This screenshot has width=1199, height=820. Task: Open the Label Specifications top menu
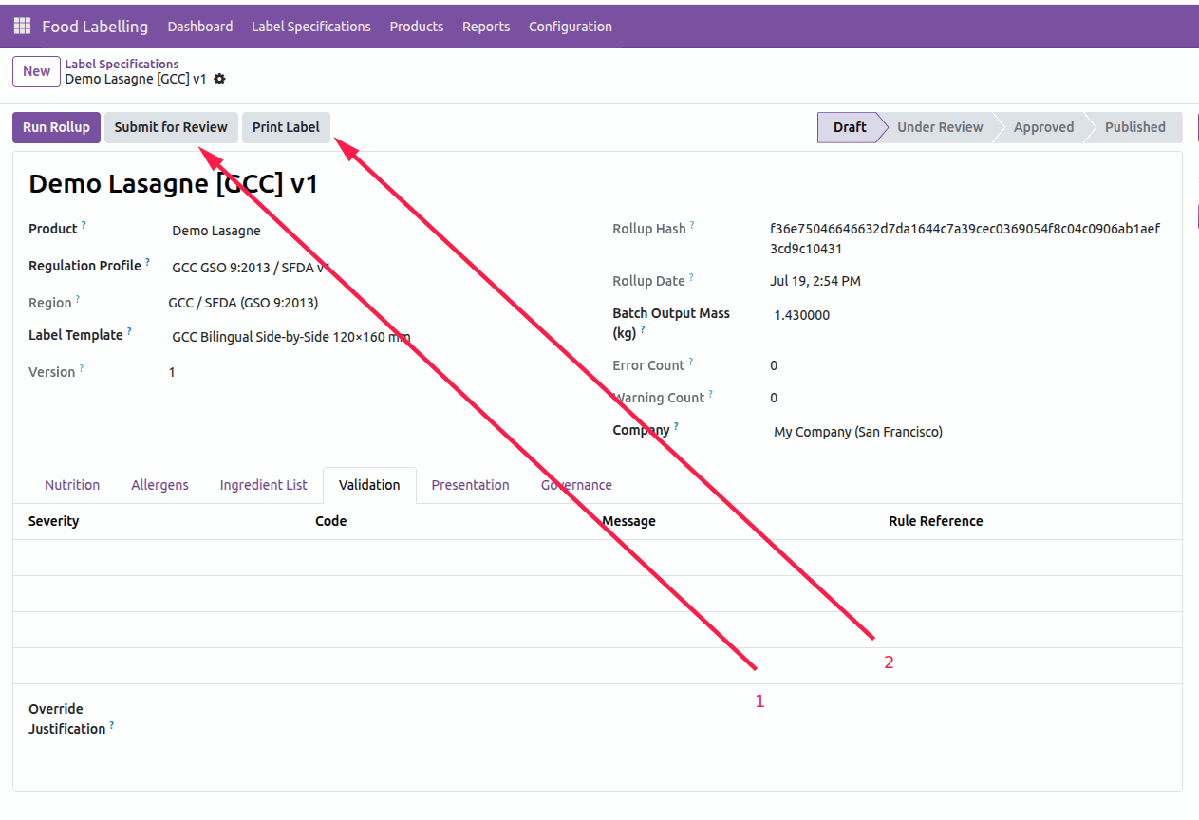click(x=311, y=26)
